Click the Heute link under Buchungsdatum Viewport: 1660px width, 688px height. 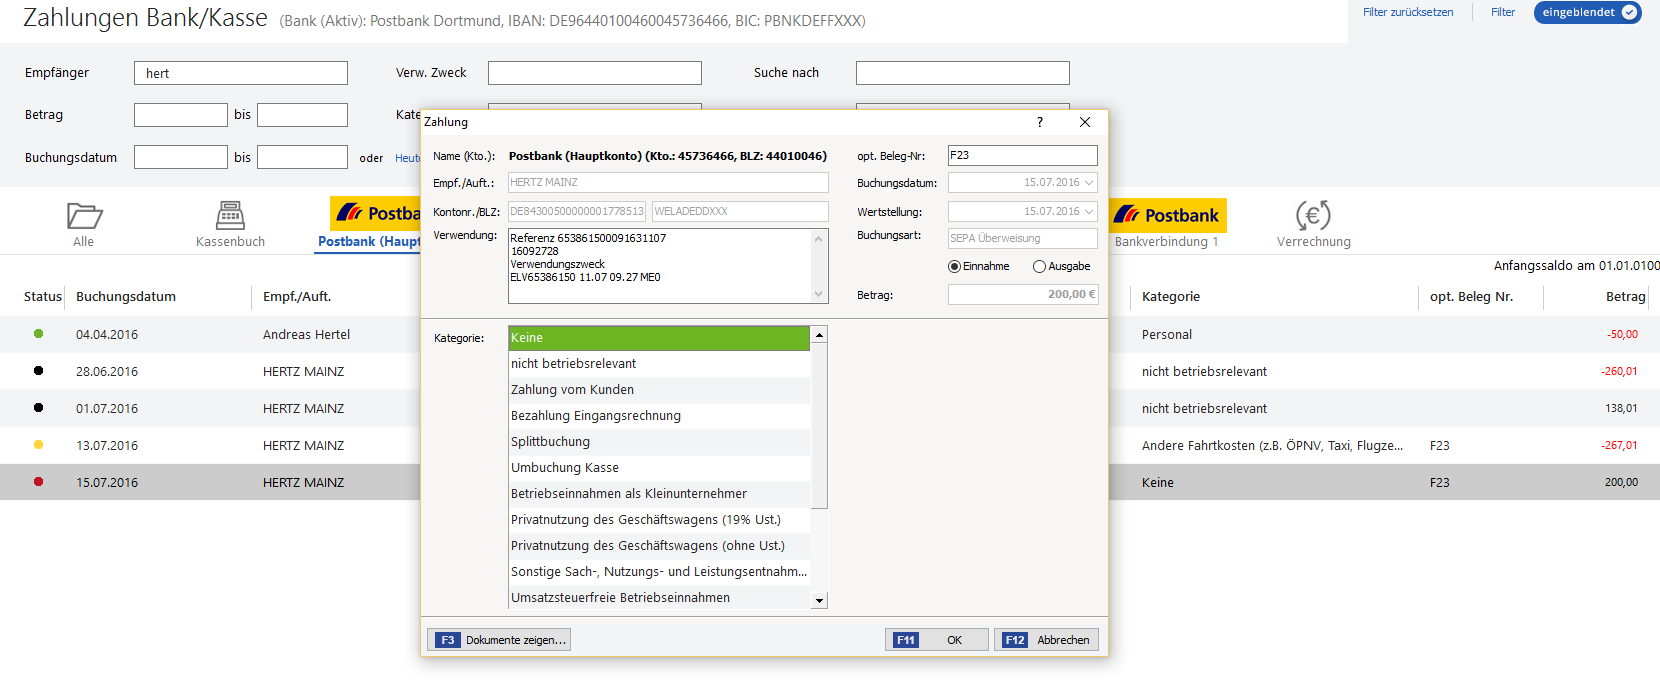(x=408, y=158)
